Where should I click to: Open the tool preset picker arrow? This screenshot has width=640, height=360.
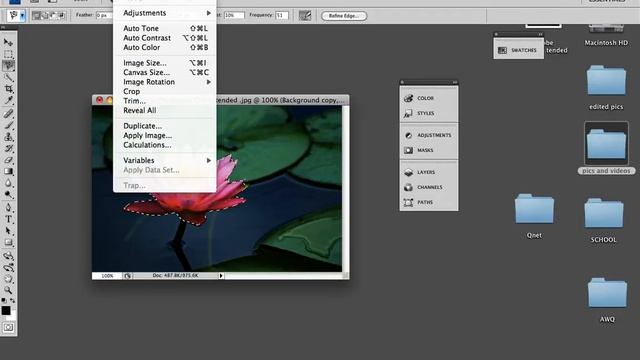[22, 16]
